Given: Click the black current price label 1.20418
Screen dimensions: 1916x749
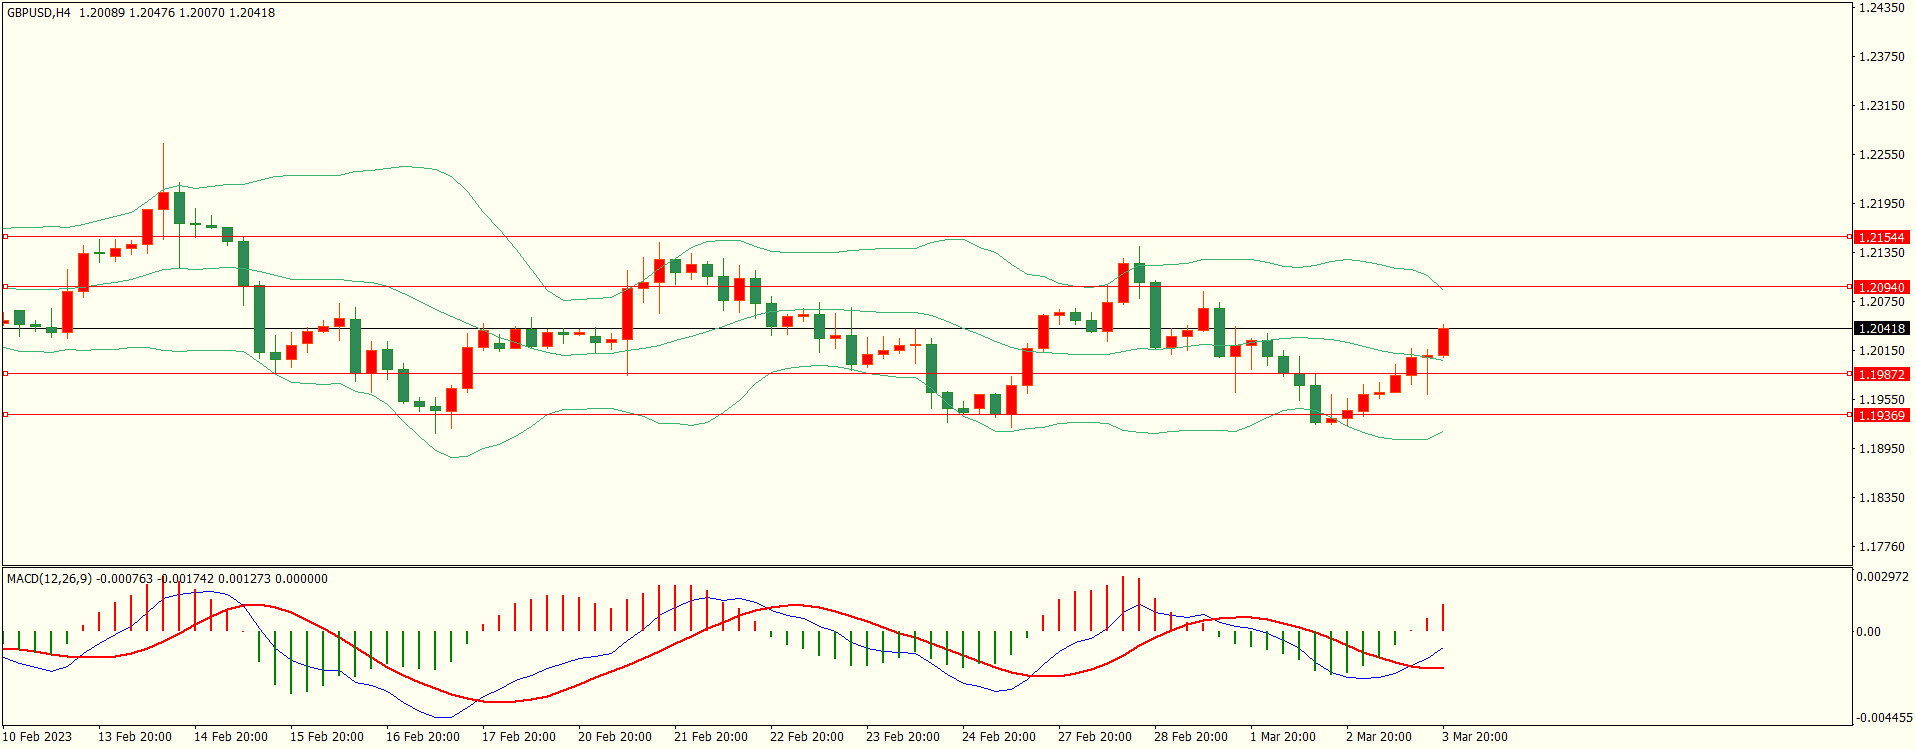Looking at the screenshot, I should click(1881, 328).
